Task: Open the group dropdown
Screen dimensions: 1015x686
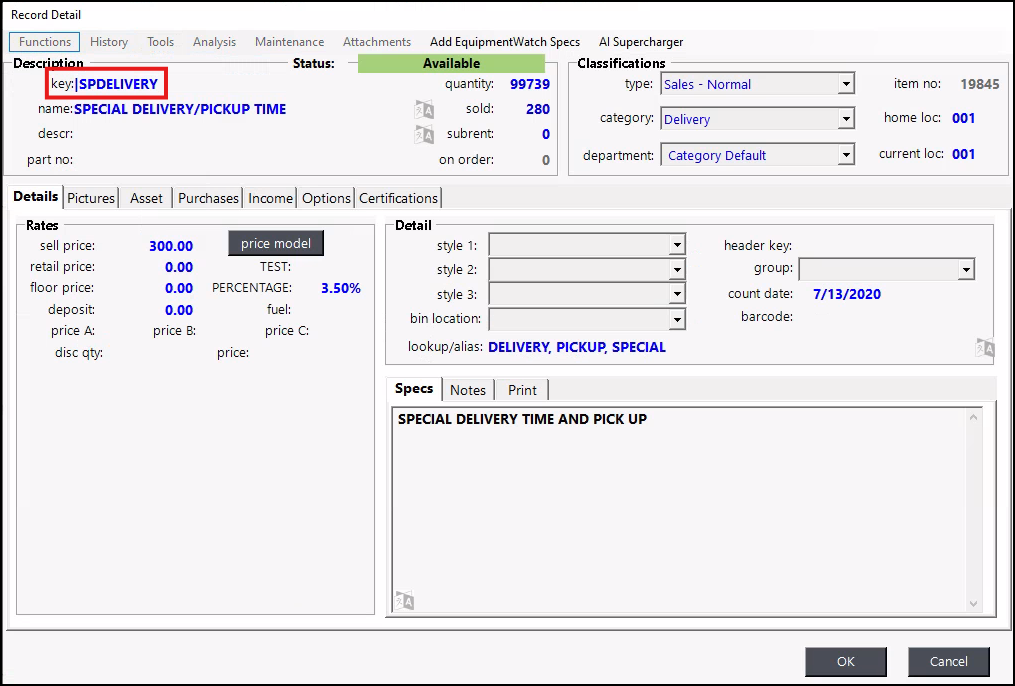Action: [x=965, y=269]
